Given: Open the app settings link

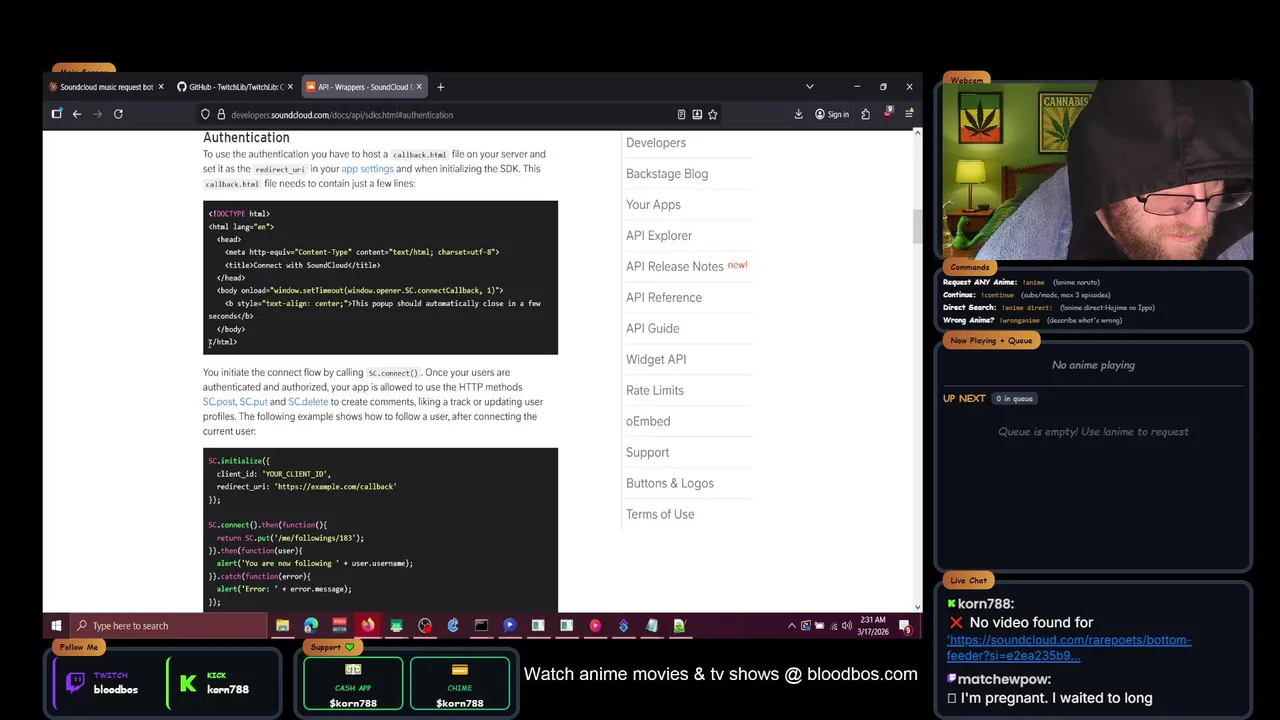Looking at the screenshot, I should (367, 169).
